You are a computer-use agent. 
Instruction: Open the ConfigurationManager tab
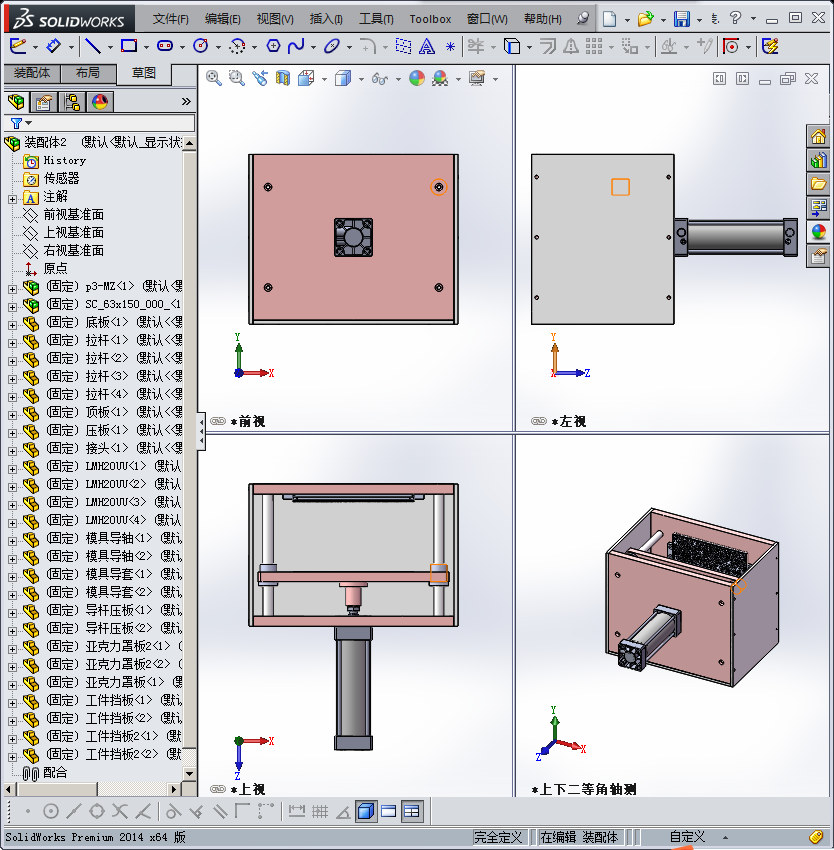(x=72, y=101)
